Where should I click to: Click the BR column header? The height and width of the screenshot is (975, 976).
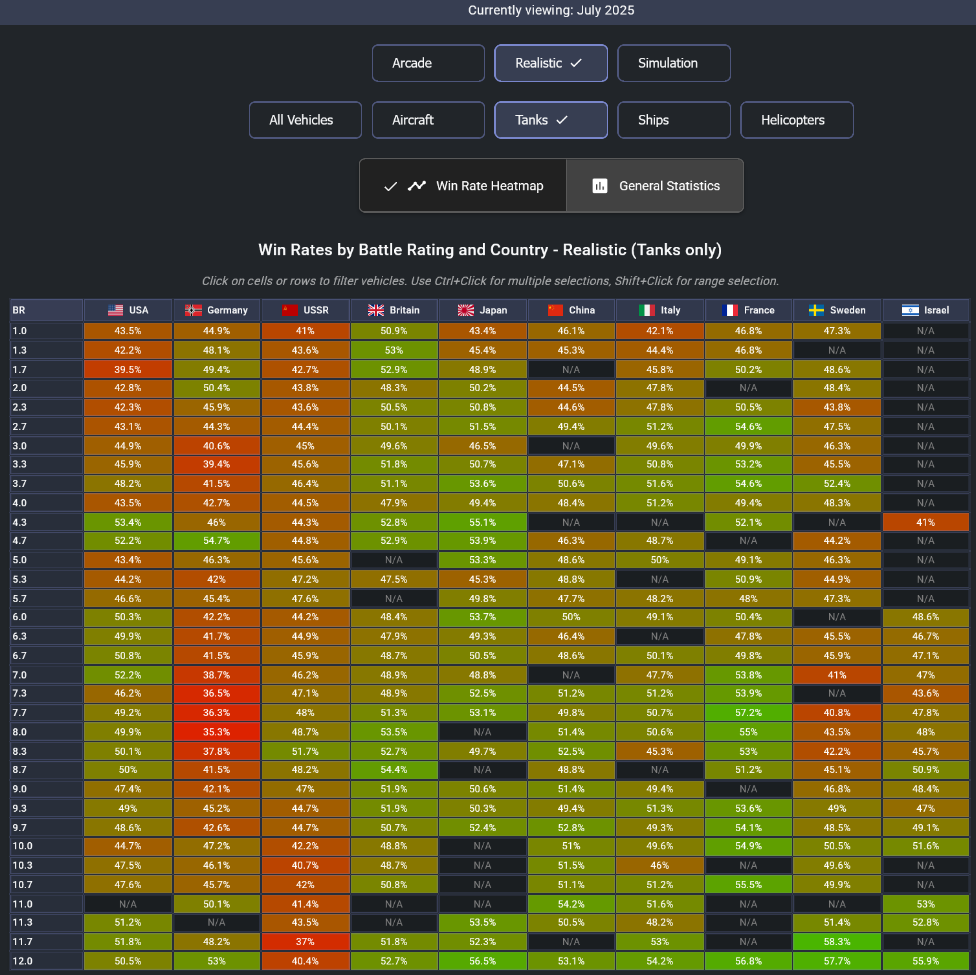coord(47,310)
